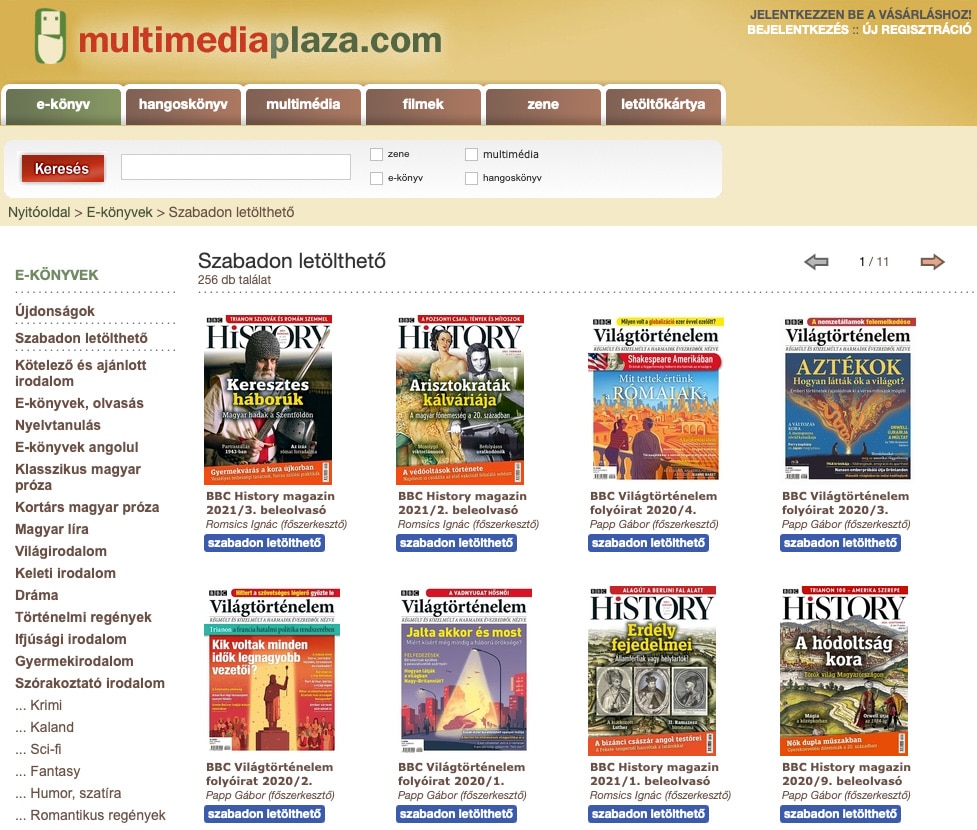Open the filmek tab
This screenshot has height=830, width=977.
[x=423, y=105]
